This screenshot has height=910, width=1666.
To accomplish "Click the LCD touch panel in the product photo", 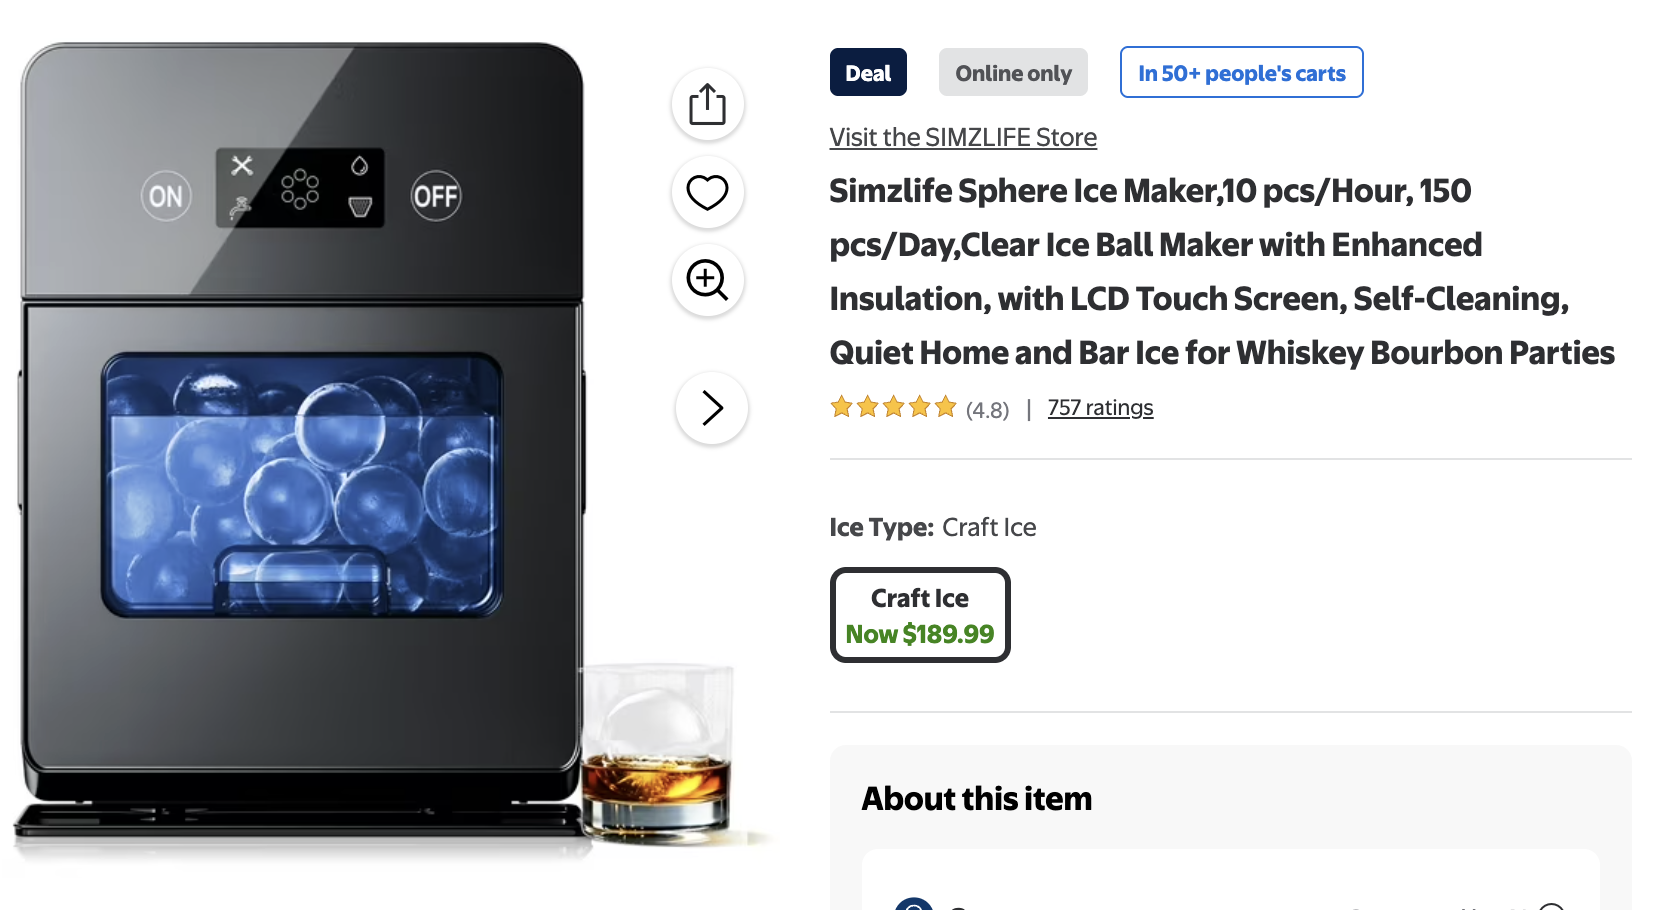I will (x=300, y=188).
